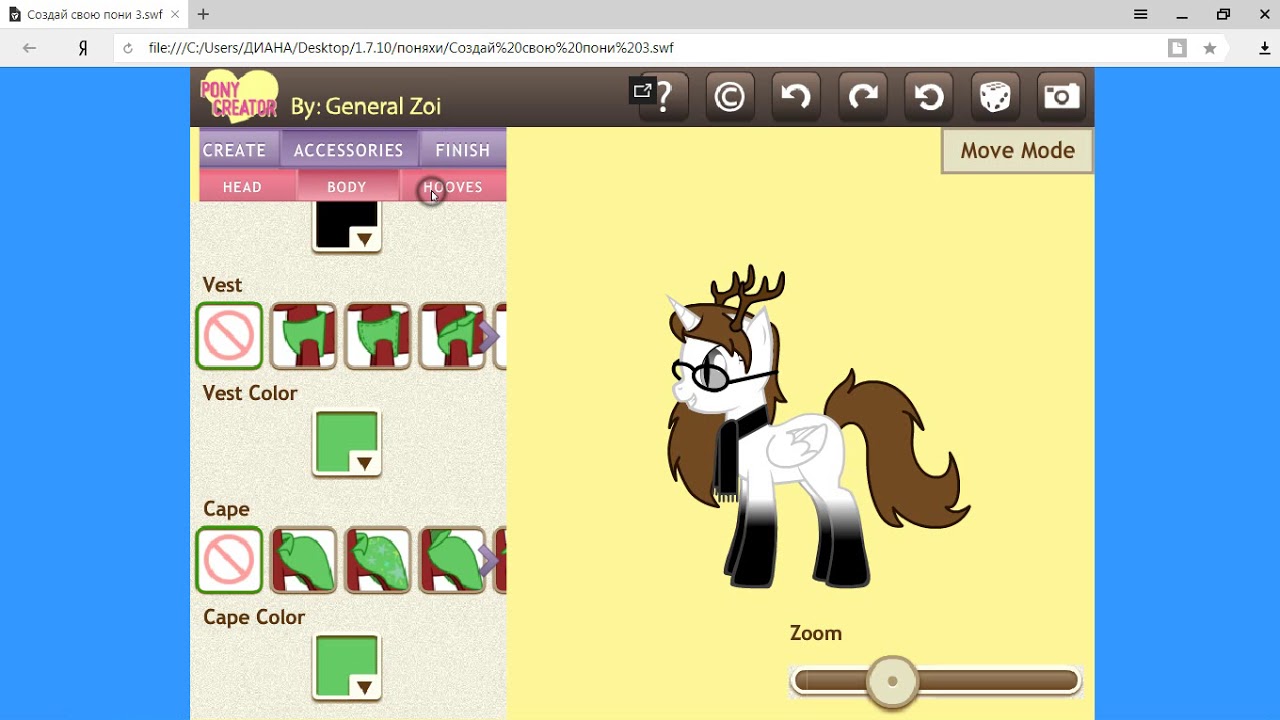The width and height of the screenshot is (1280, 720).
Task: Show more vest styles with the arrow
Action: (489, 336)
